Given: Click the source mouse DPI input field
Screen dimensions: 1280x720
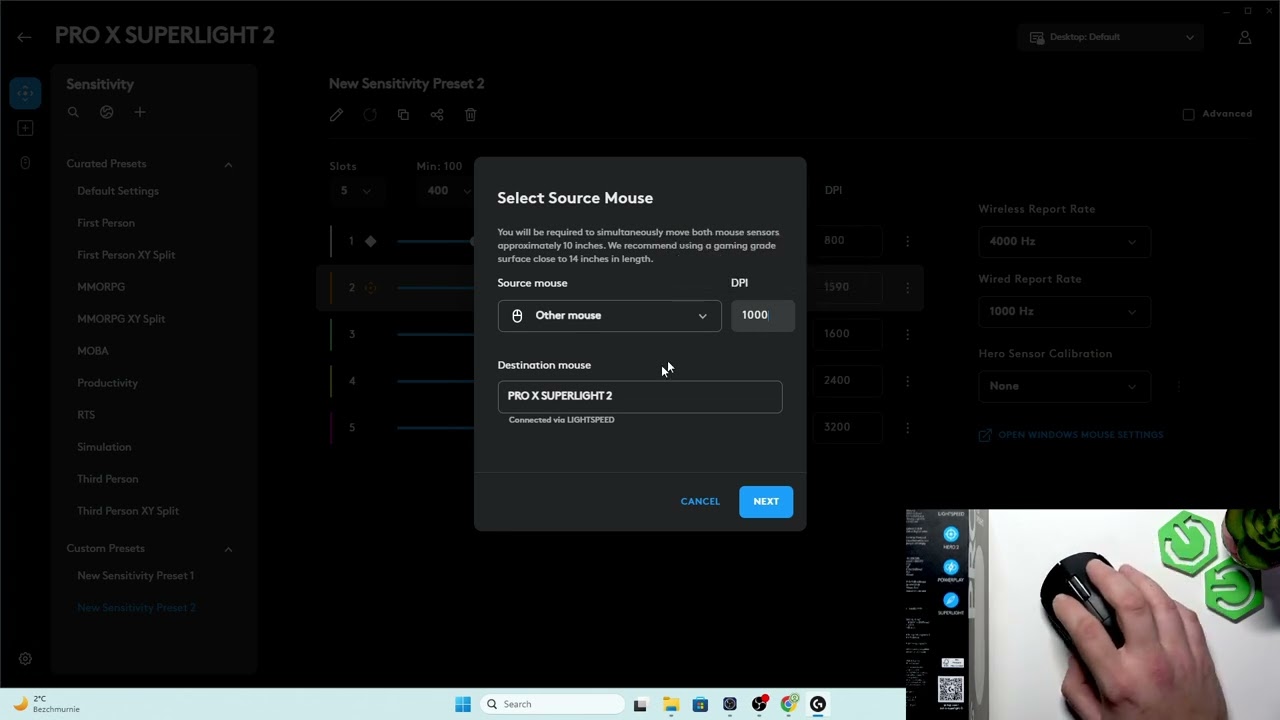Looking at the screenshot, I should tap(763, 316).
